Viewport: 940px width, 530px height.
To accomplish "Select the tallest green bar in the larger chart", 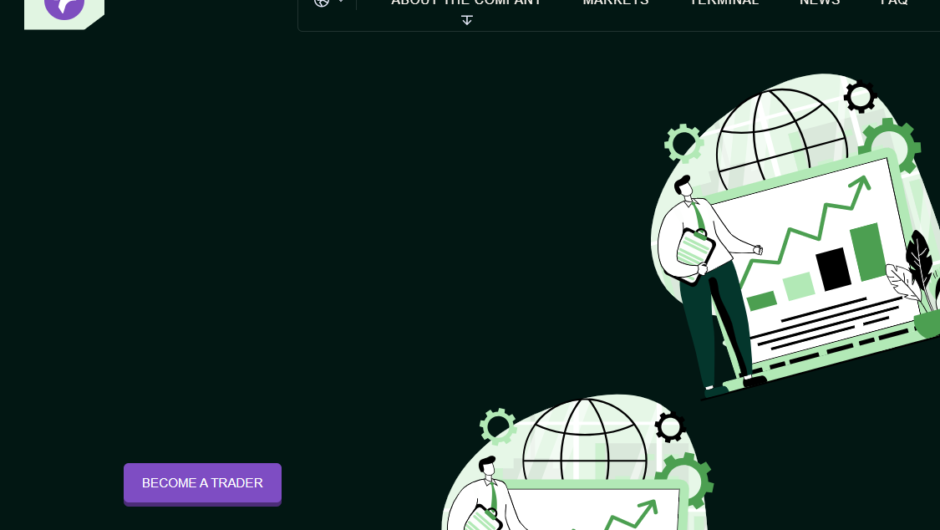I will click(867, 251).
